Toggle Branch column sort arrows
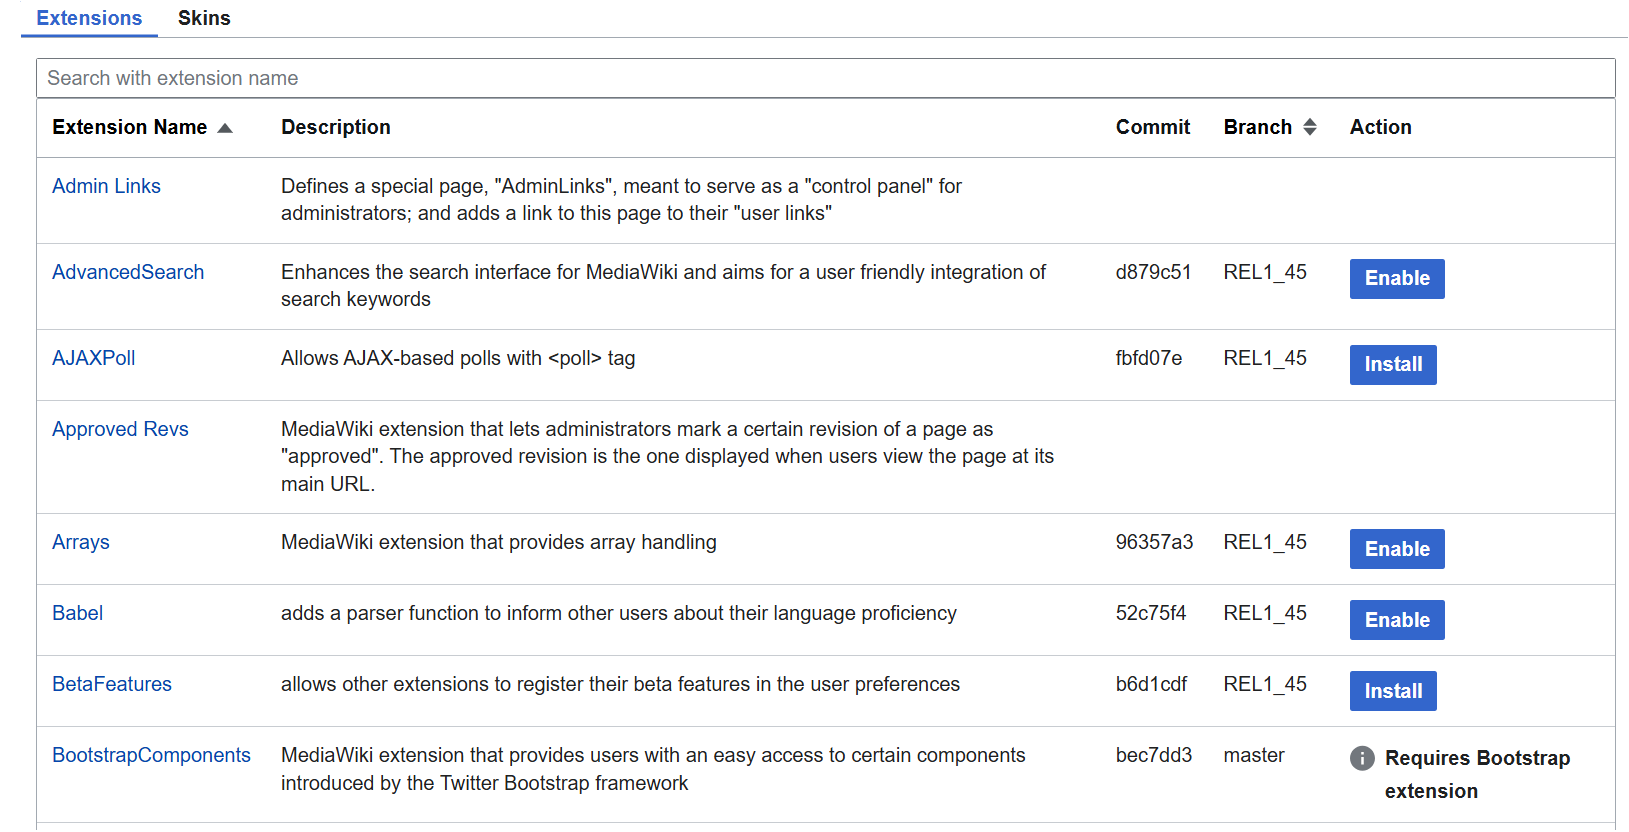 1310,127
